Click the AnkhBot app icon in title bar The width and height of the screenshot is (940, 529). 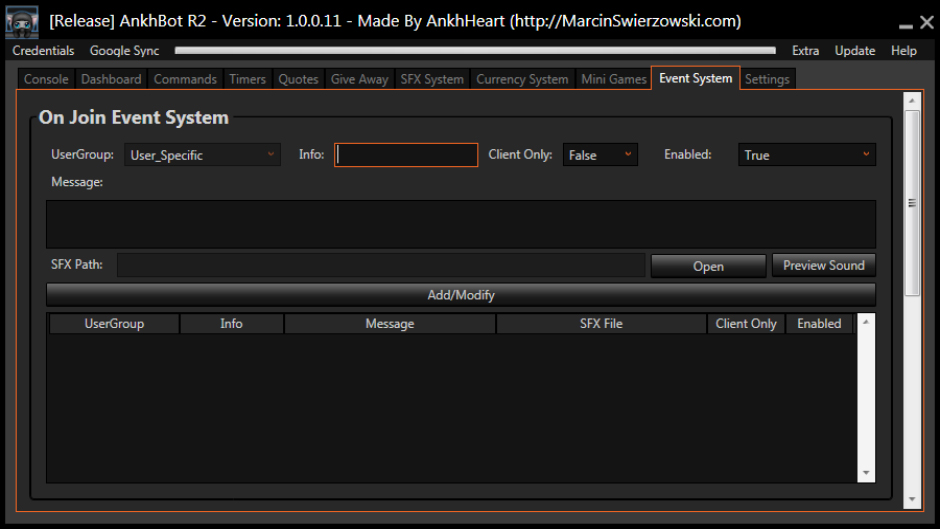tap(22, 21)
